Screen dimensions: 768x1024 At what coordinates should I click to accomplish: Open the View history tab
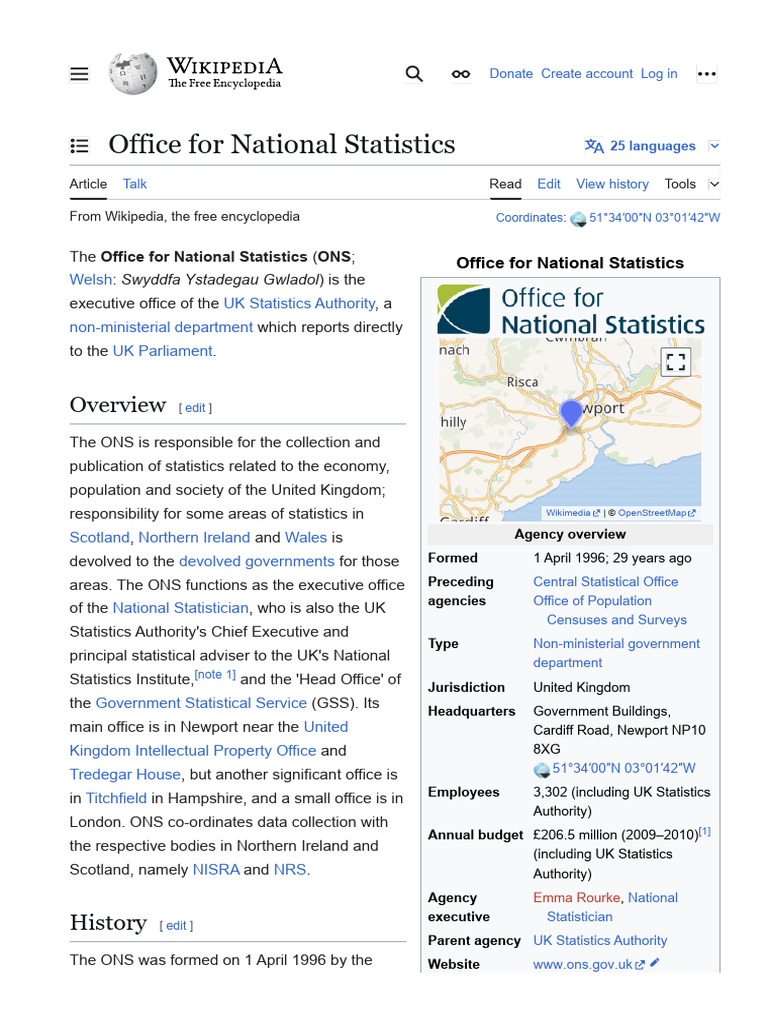click(x=612, y=184)
